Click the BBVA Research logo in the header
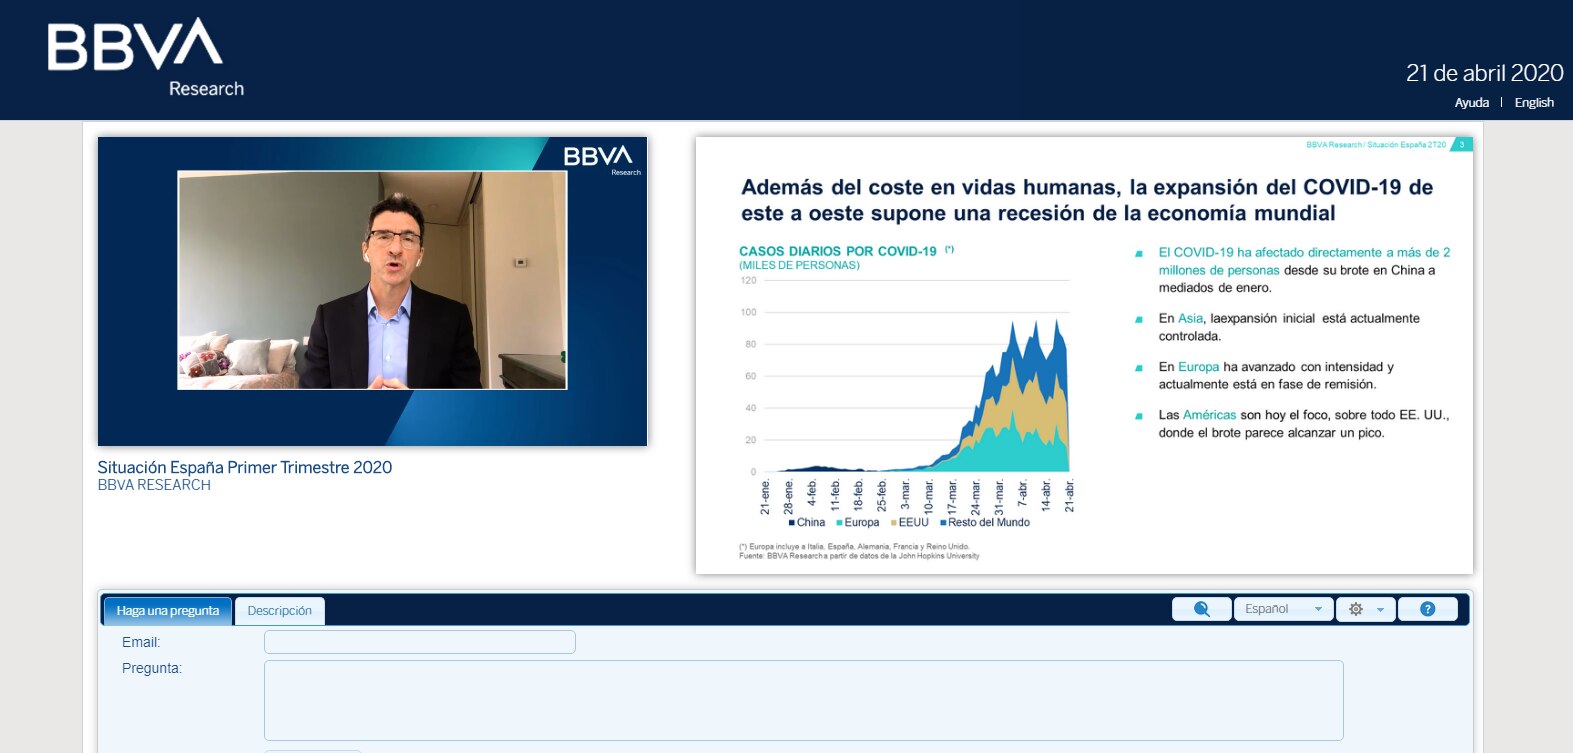The image size is (1573, 753). click(x=146, y=58)
